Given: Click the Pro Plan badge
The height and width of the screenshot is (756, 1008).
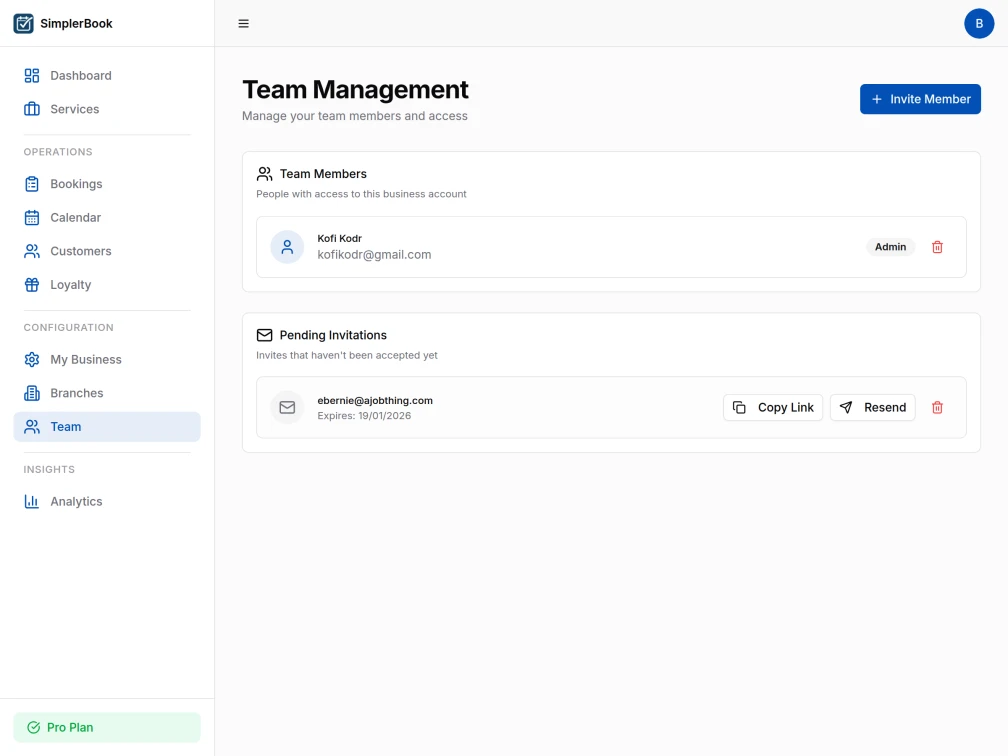Looking at the screenshot, I should pyautogui.click(x=107, y=728).
